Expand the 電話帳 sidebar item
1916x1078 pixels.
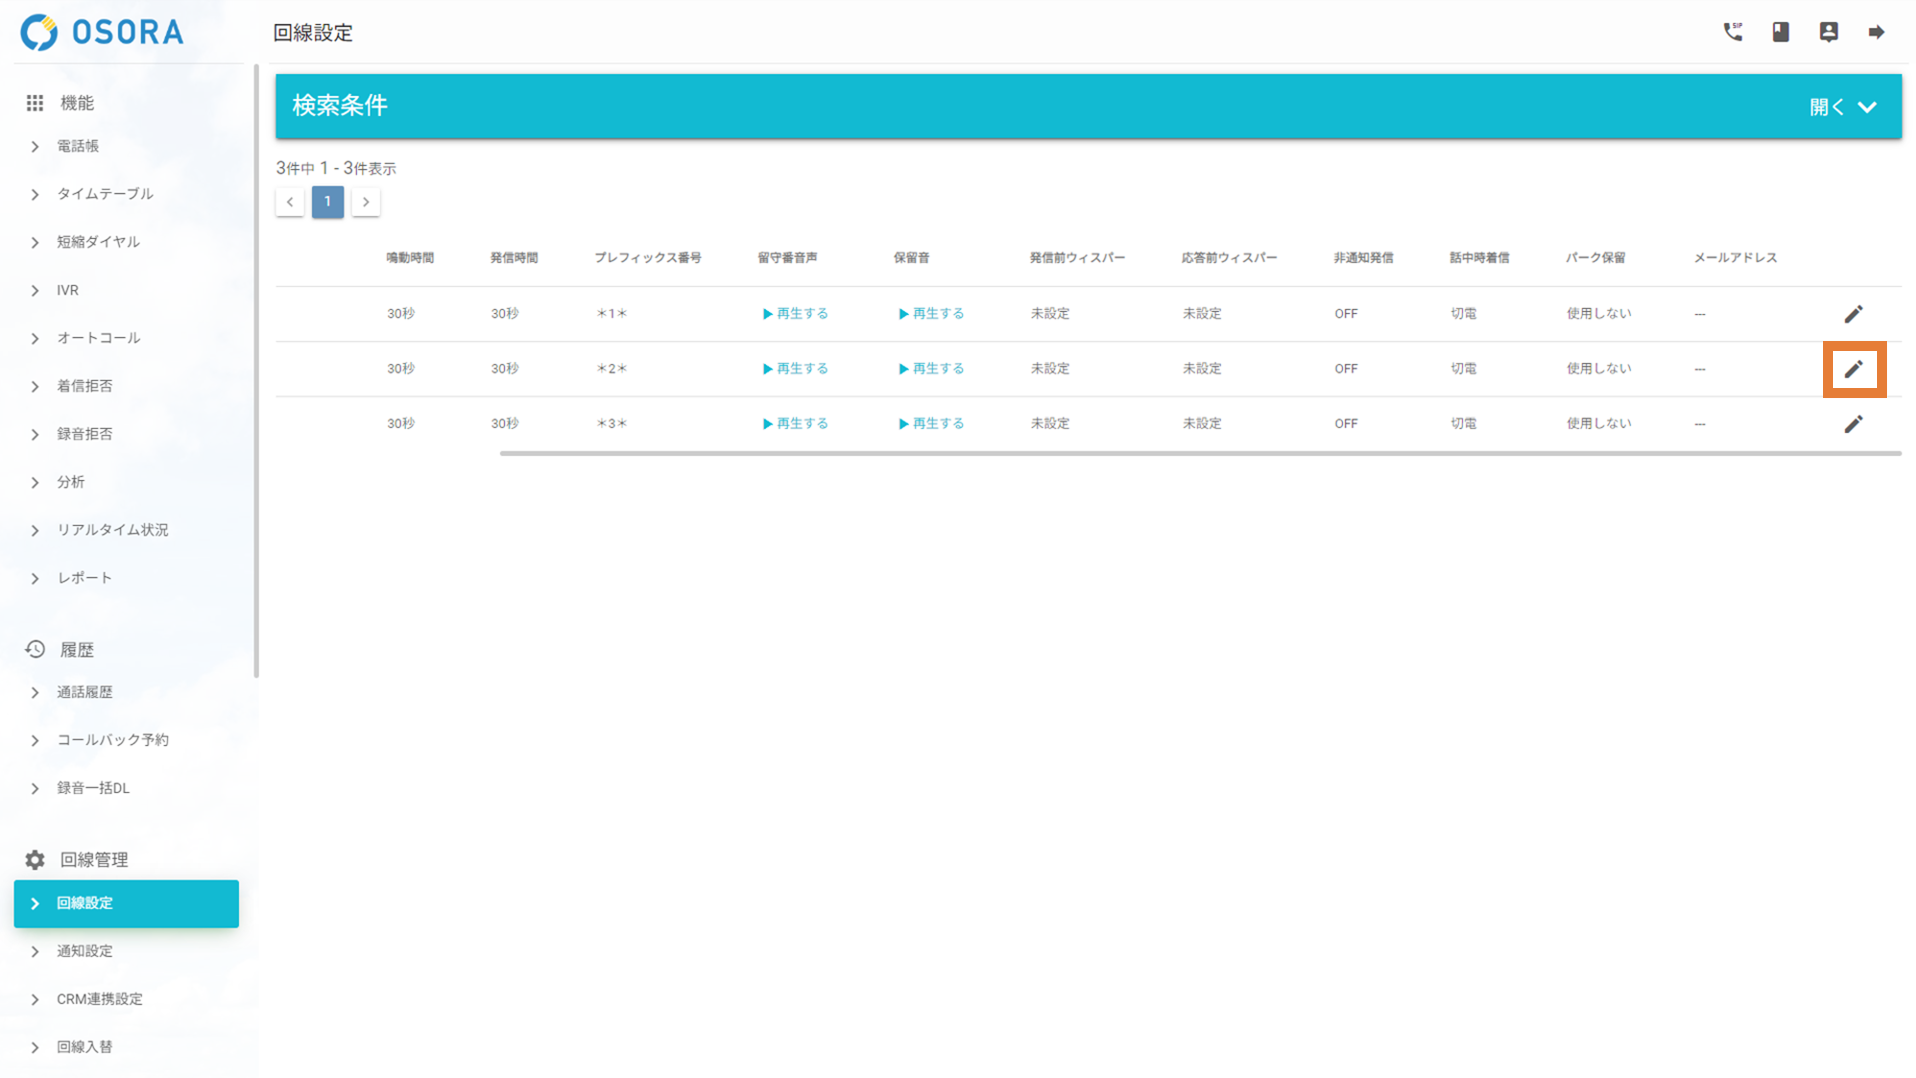click(x=78, y=146)
